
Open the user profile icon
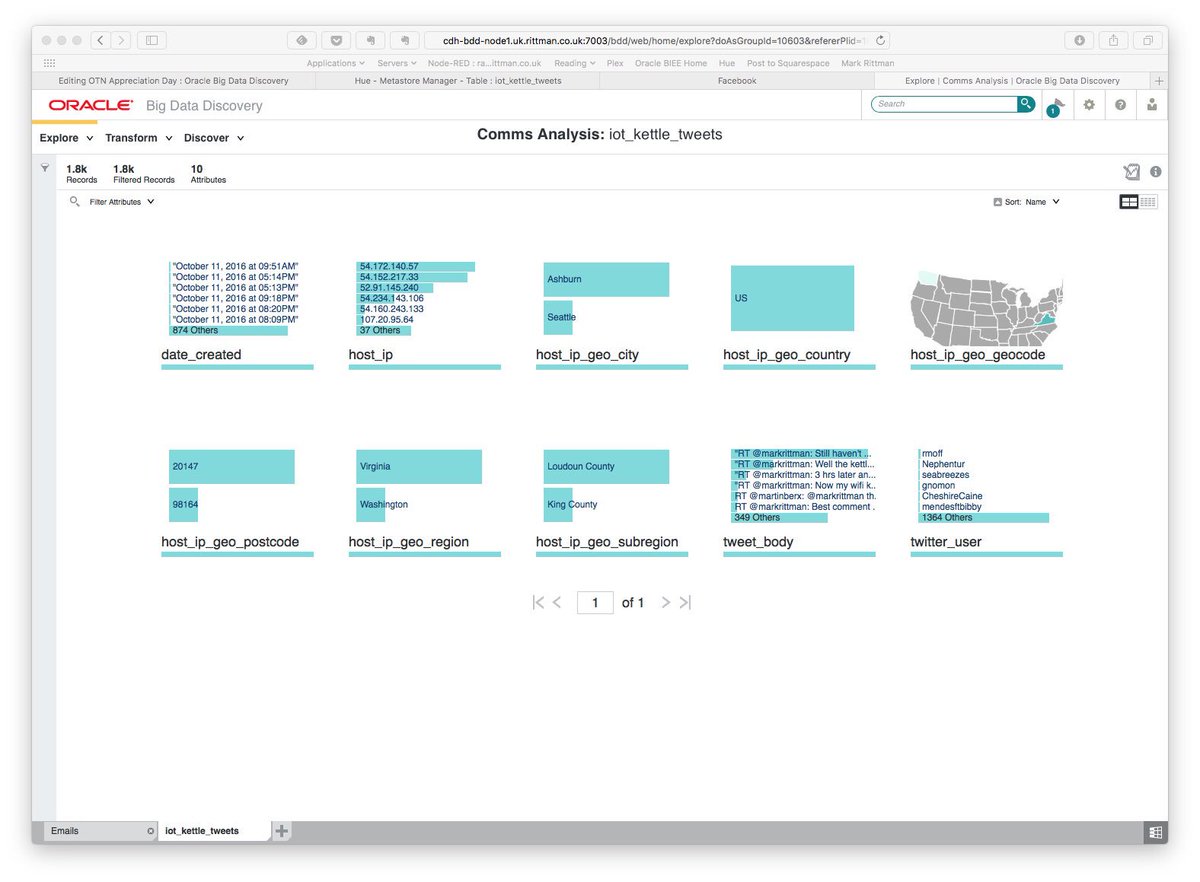[x=1153, y=105]
